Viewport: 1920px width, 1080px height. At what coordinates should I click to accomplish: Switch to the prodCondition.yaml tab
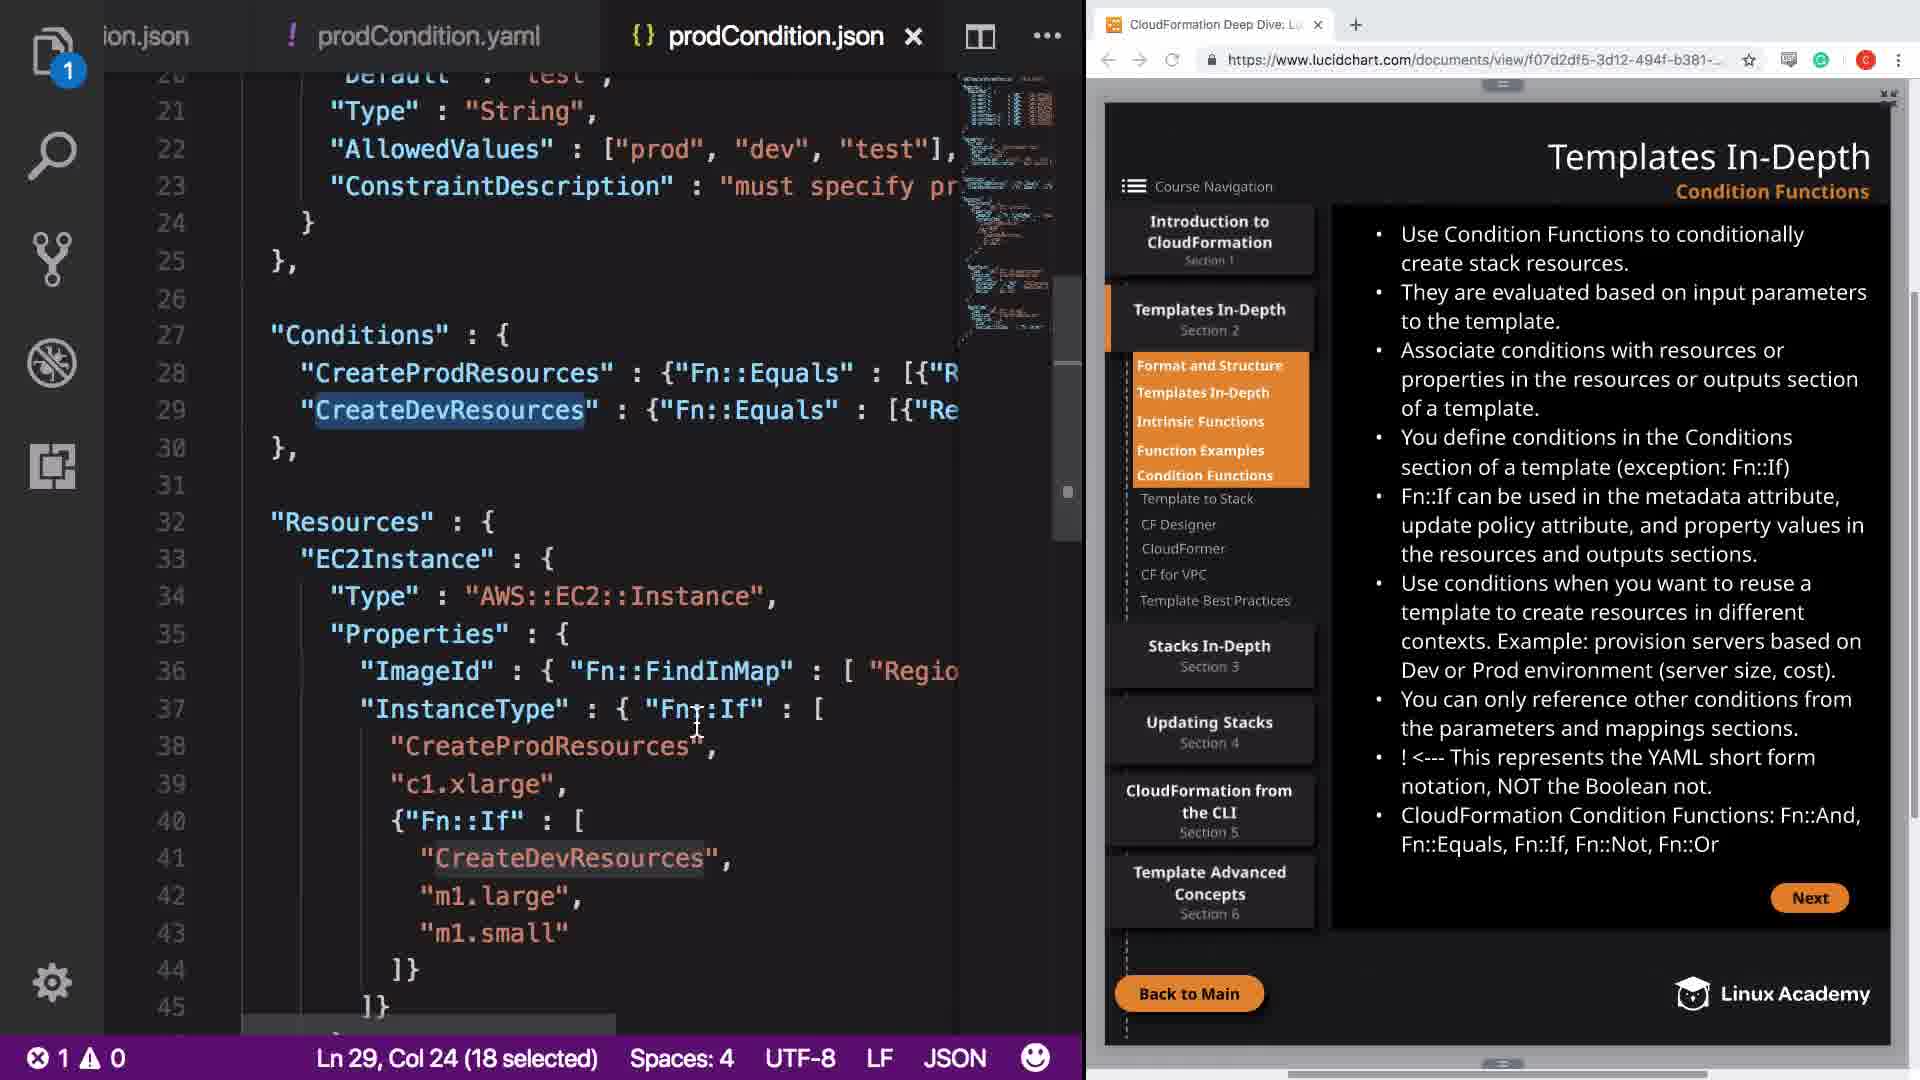[428, 37]
